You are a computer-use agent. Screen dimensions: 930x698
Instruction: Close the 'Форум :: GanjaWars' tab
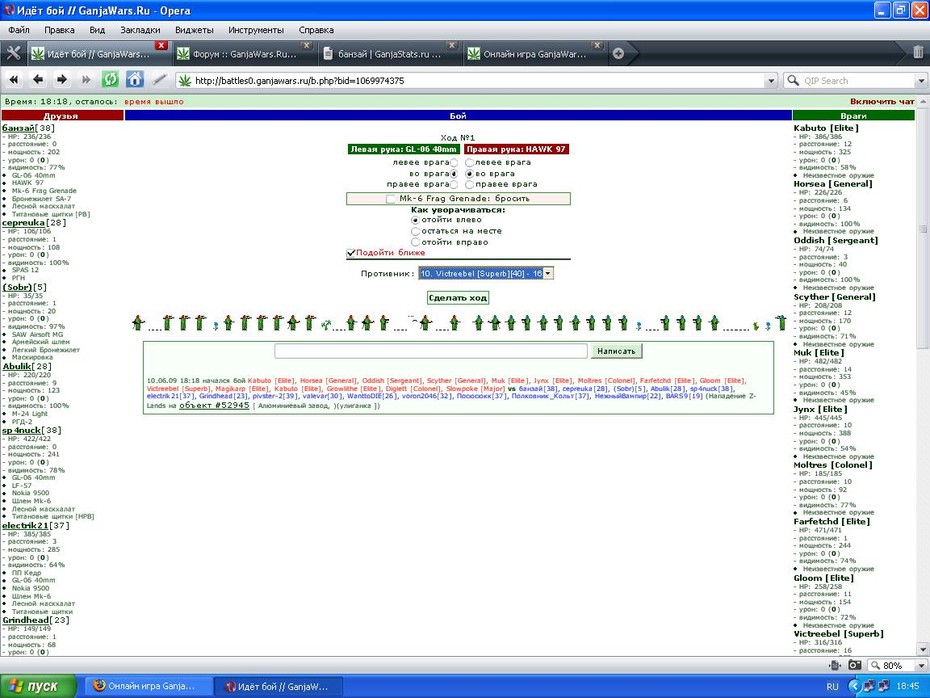[306, 45]
